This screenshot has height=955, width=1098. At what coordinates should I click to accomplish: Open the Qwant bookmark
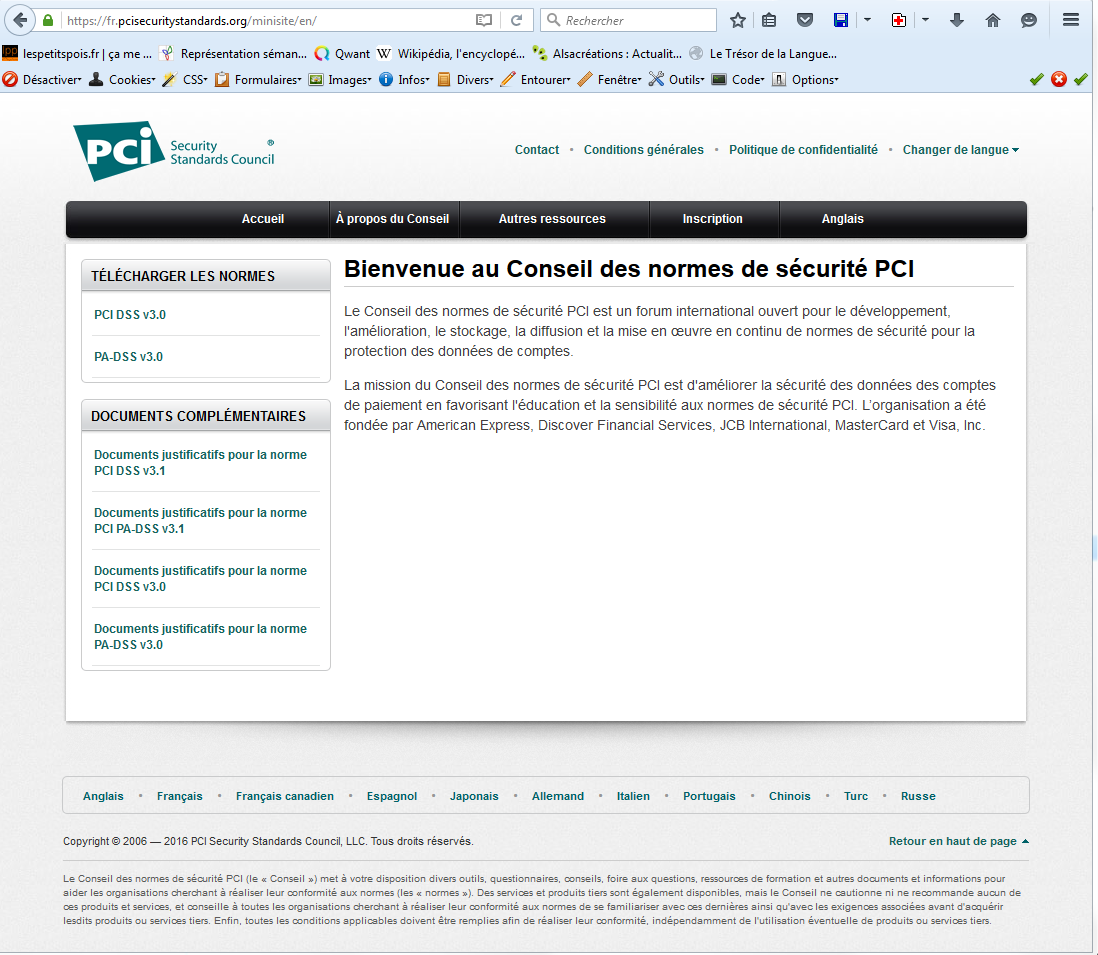click(x=342, y=54)
